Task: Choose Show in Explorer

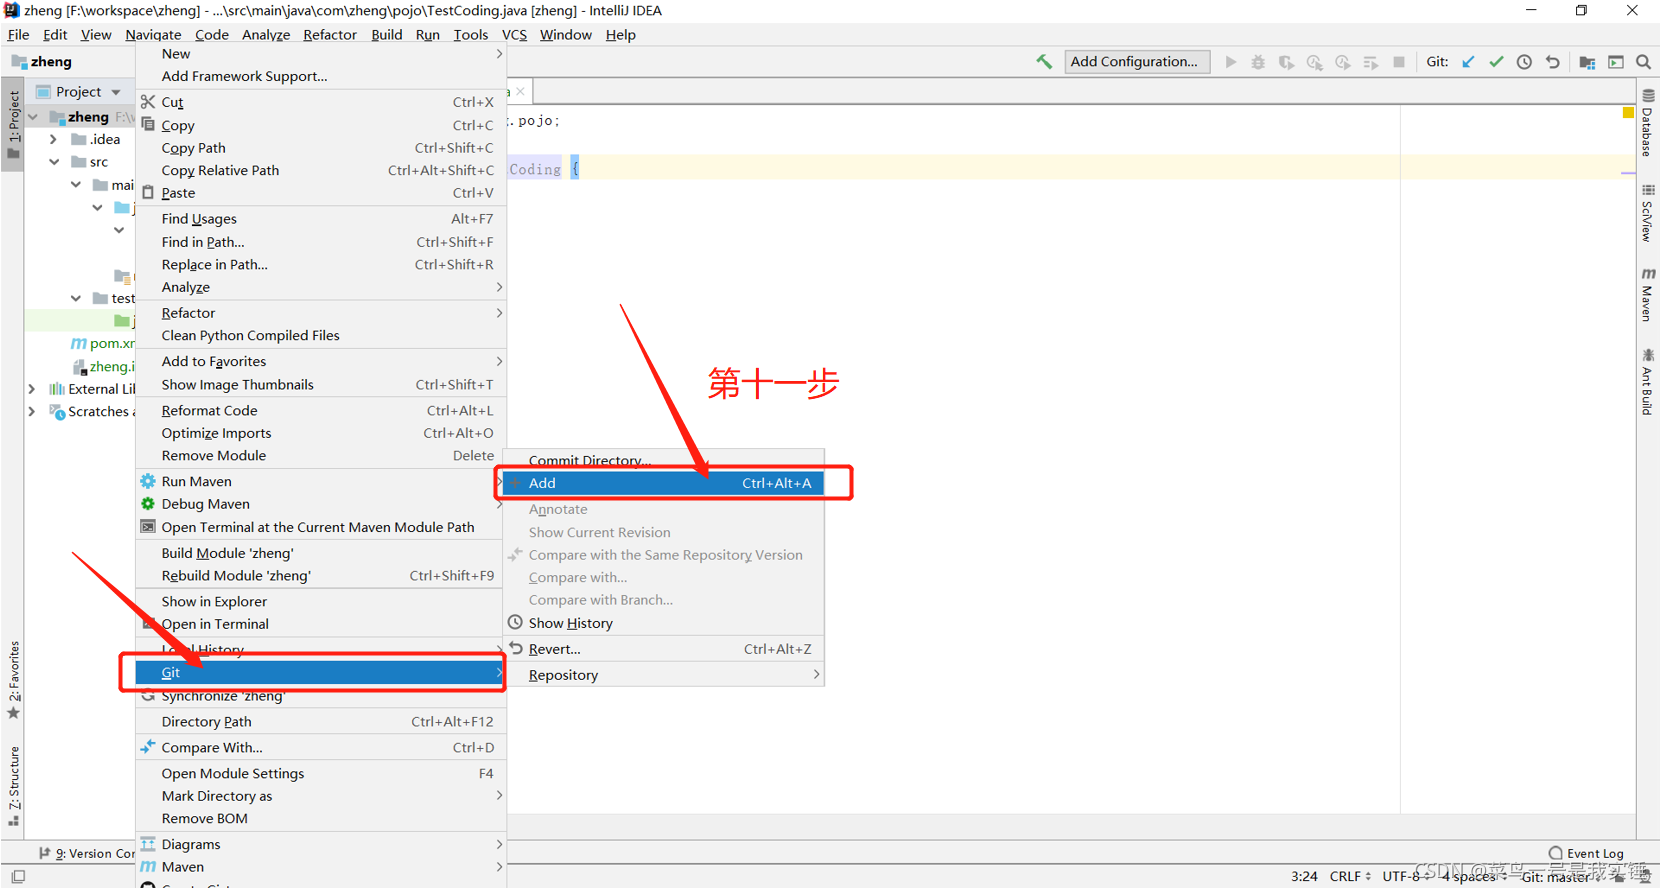Action: 321,601
